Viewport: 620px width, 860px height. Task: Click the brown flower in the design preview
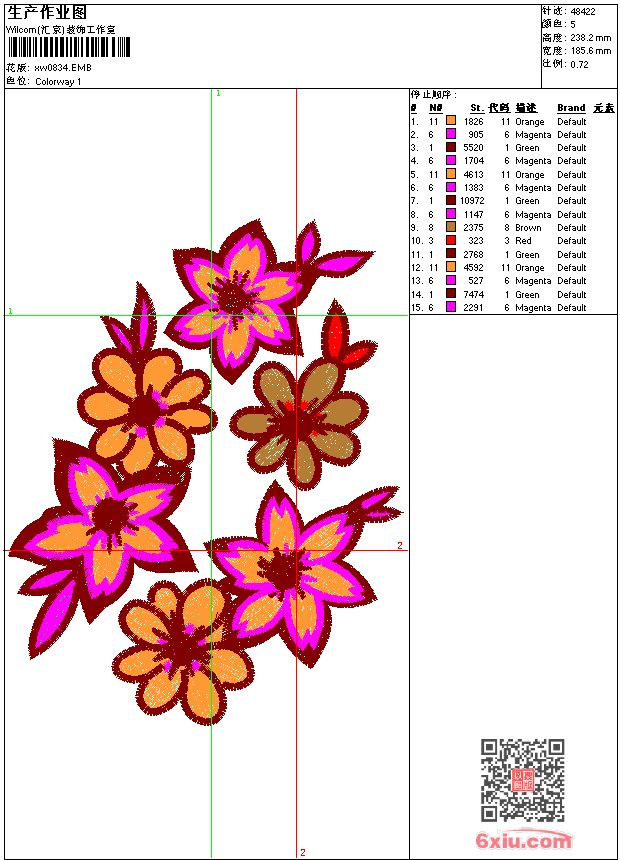tap(299, 422)
